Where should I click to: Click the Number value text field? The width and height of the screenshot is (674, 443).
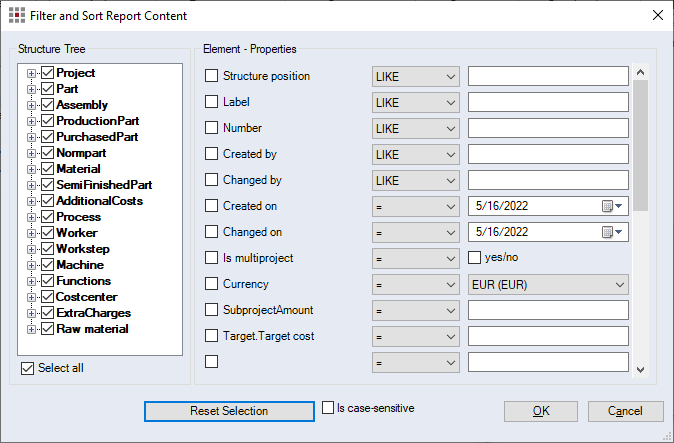coord(547,128)
